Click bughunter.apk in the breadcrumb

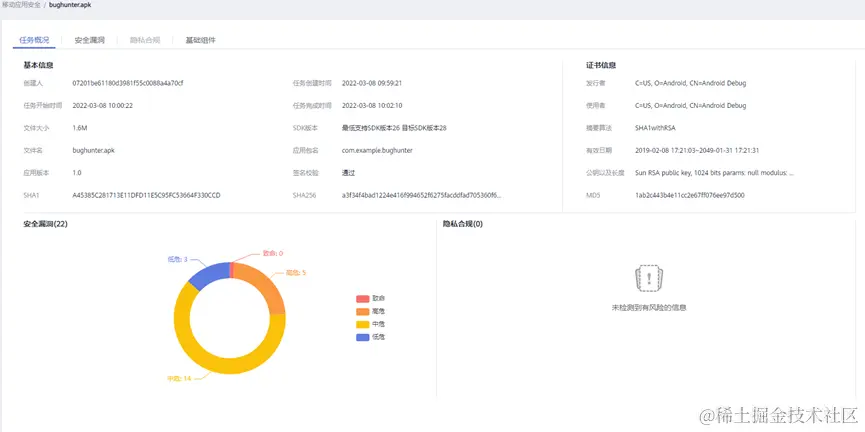coord(70,4)
